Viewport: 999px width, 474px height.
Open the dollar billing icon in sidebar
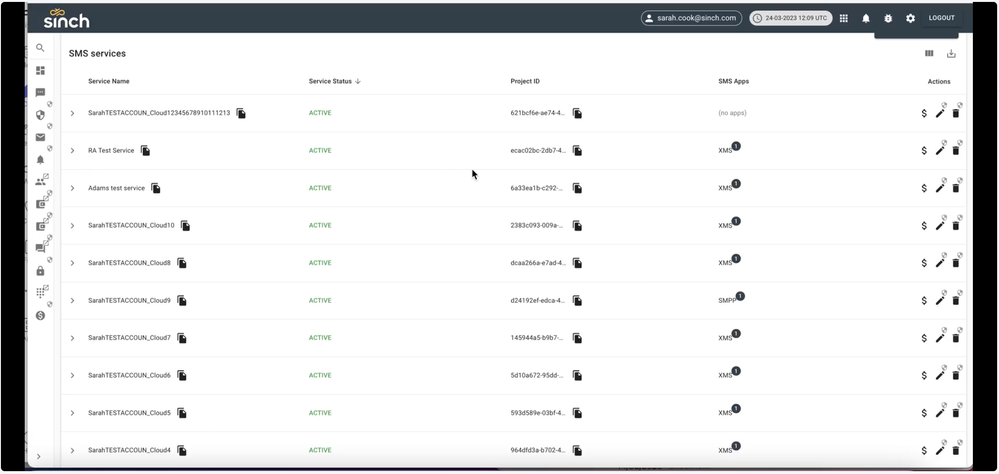pyautogui.click(x=40, y=315)
